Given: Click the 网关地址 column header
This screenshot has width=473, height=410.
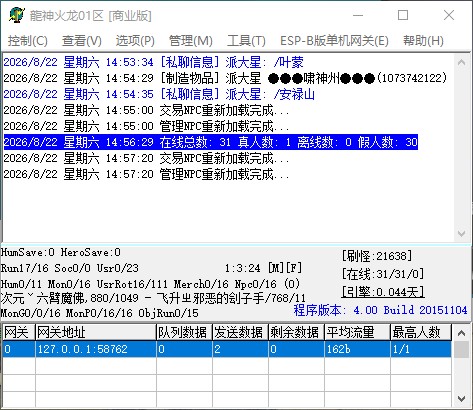Looking at the screenshot, I should pyautogui.click(x=96, y=332).
